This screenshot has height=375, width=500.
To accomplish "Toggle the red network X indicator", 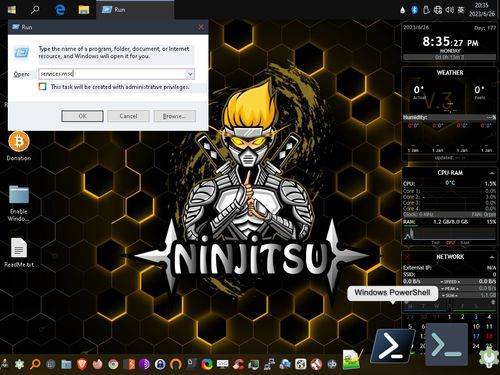I will [x=407, y=257].
